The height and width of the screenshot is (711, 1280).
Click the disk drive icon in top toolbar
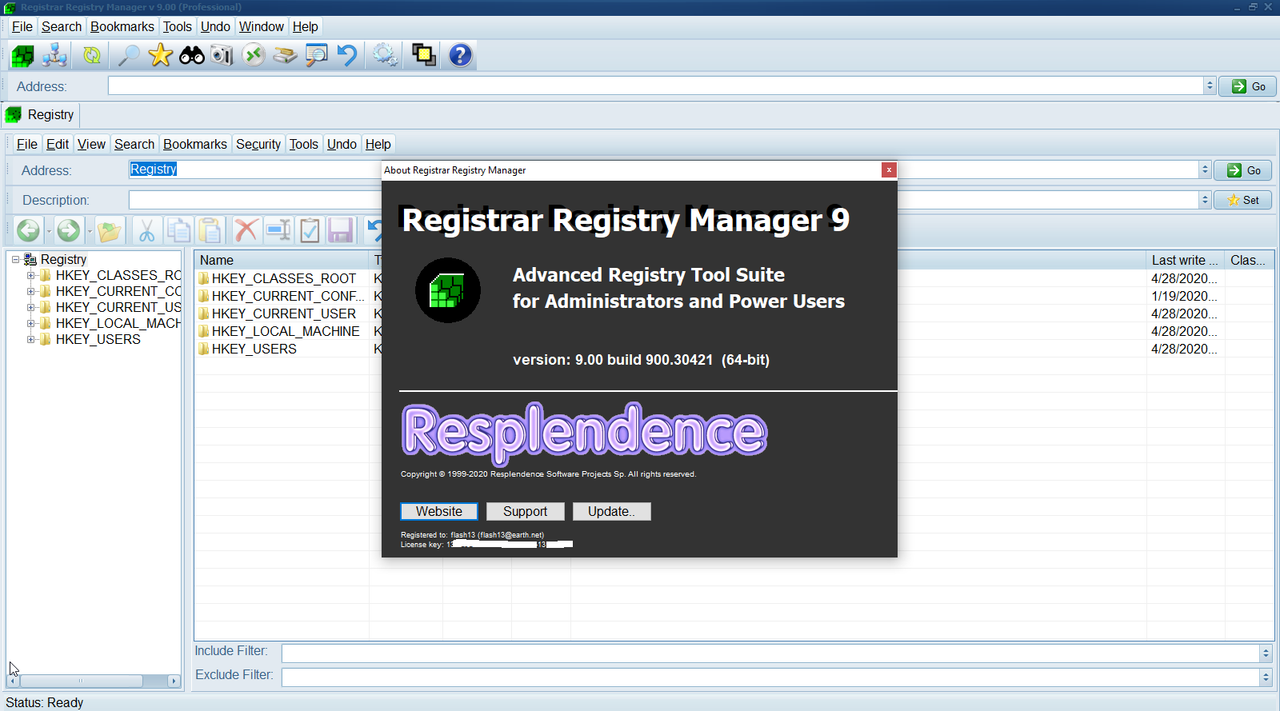(286, 56)
